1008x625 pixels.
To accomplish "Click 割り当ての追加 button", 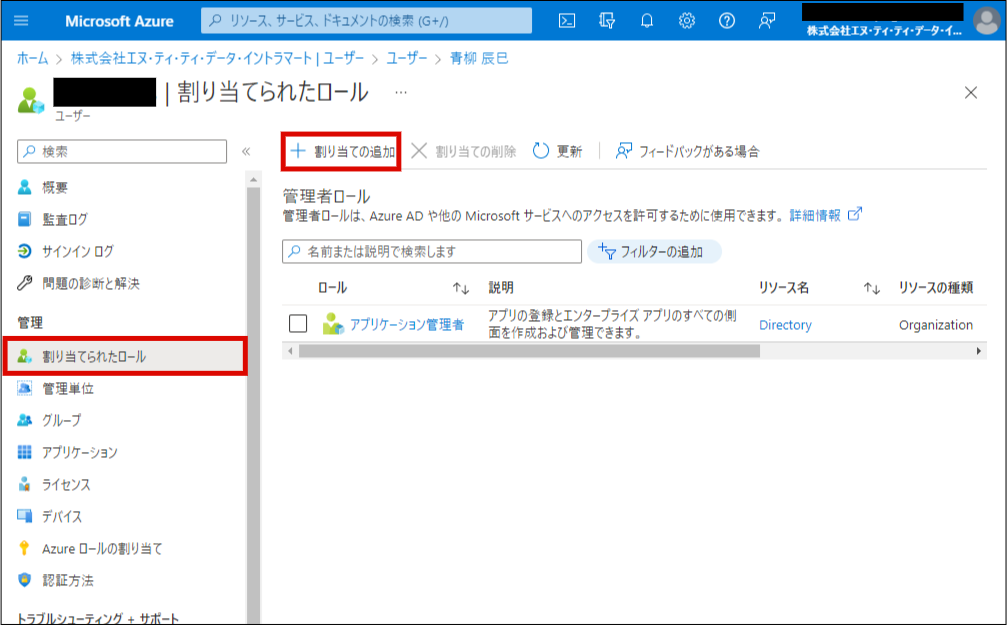I will pyautogui.click(x=343, y=151).
